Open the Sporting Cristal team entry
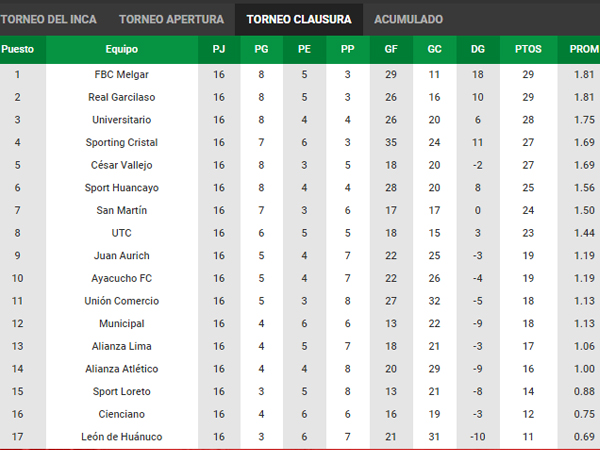 pos(122,143)
